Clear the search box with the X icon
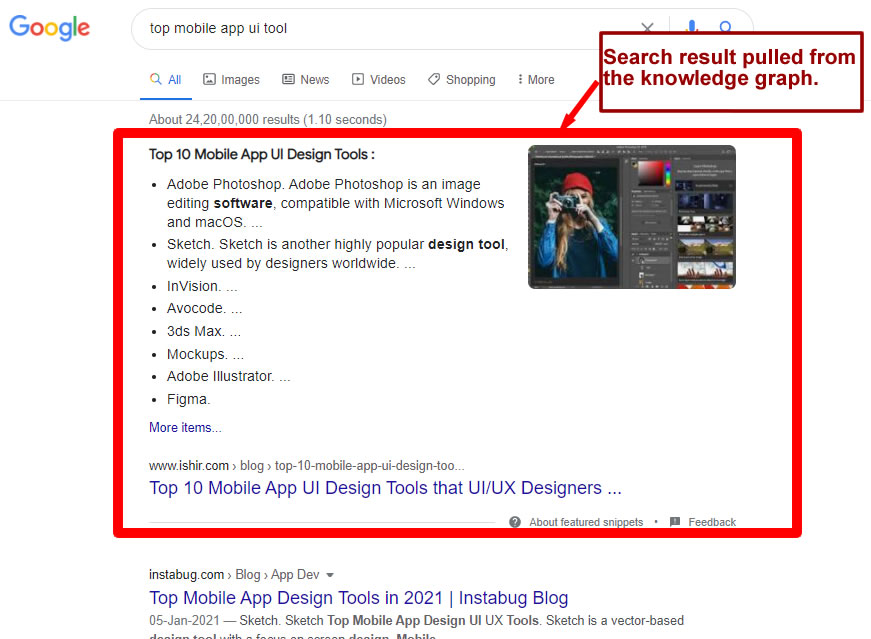Screen dimensions: 871x639 click(x=647, y=27)
